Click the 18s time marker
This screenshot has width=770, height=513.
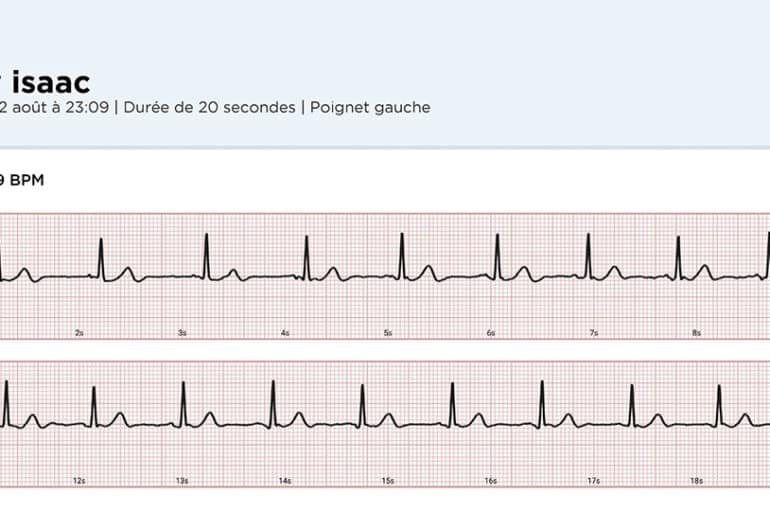click(x=696, y=481)
